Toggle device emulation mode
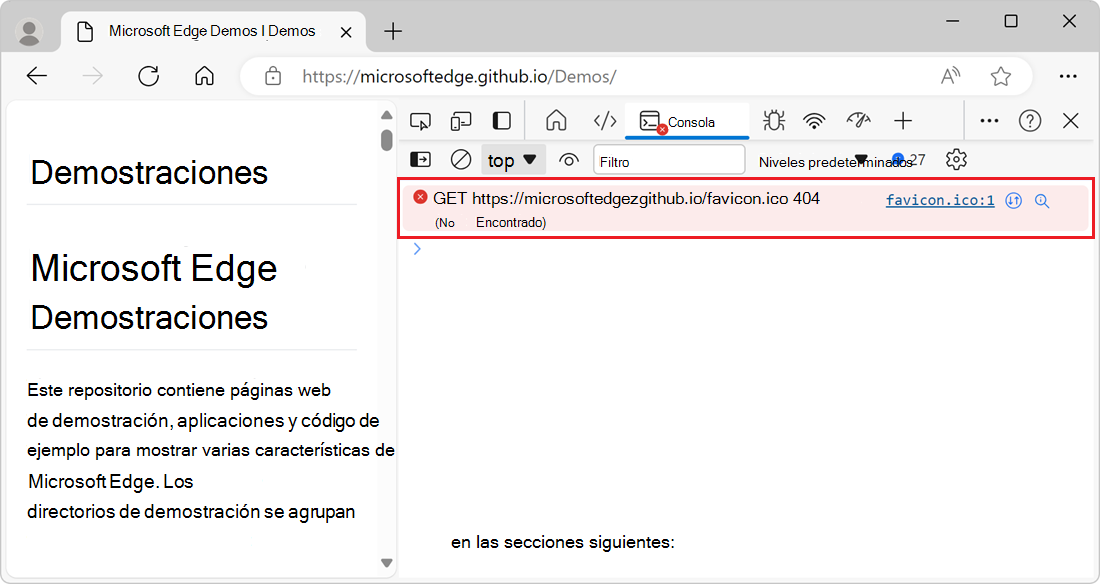This screenshot has height=584, width=1100. (x=460, y=120)
